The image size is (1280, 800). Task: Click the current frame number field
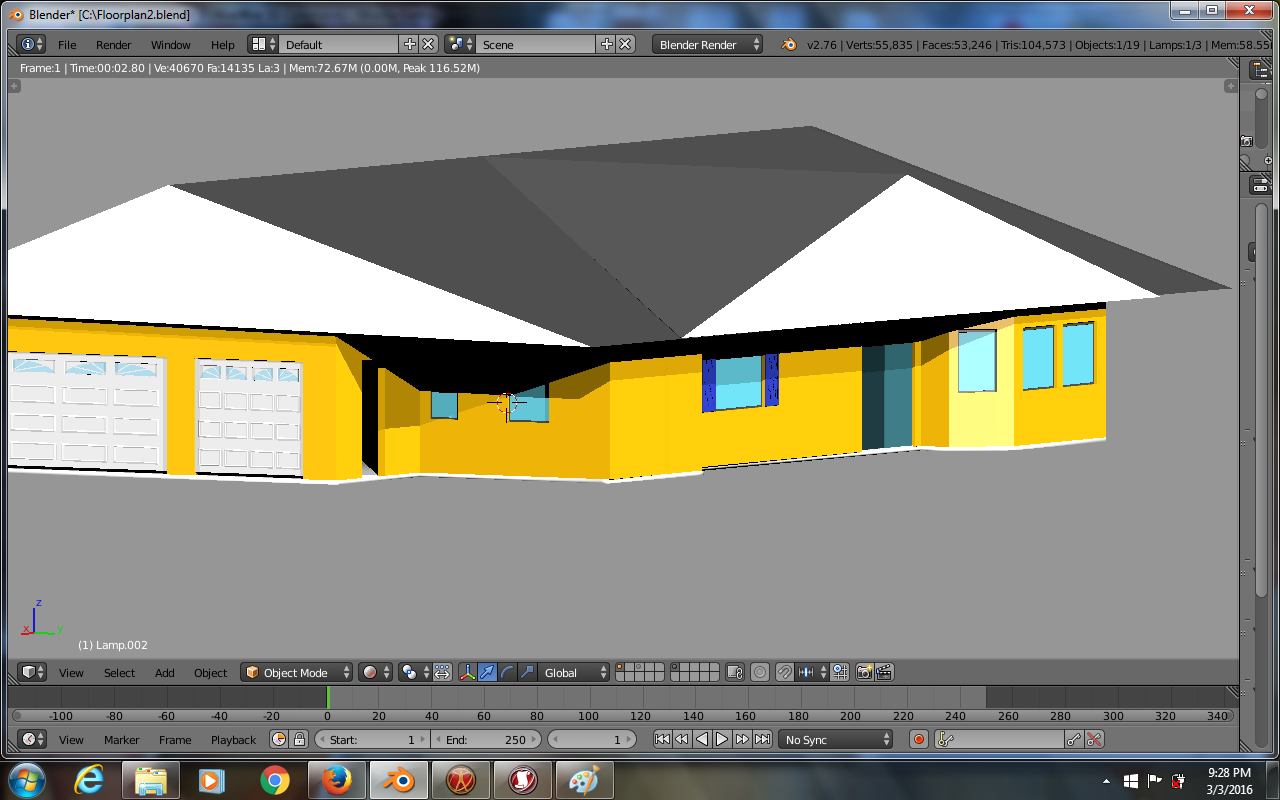pos(592,739)
